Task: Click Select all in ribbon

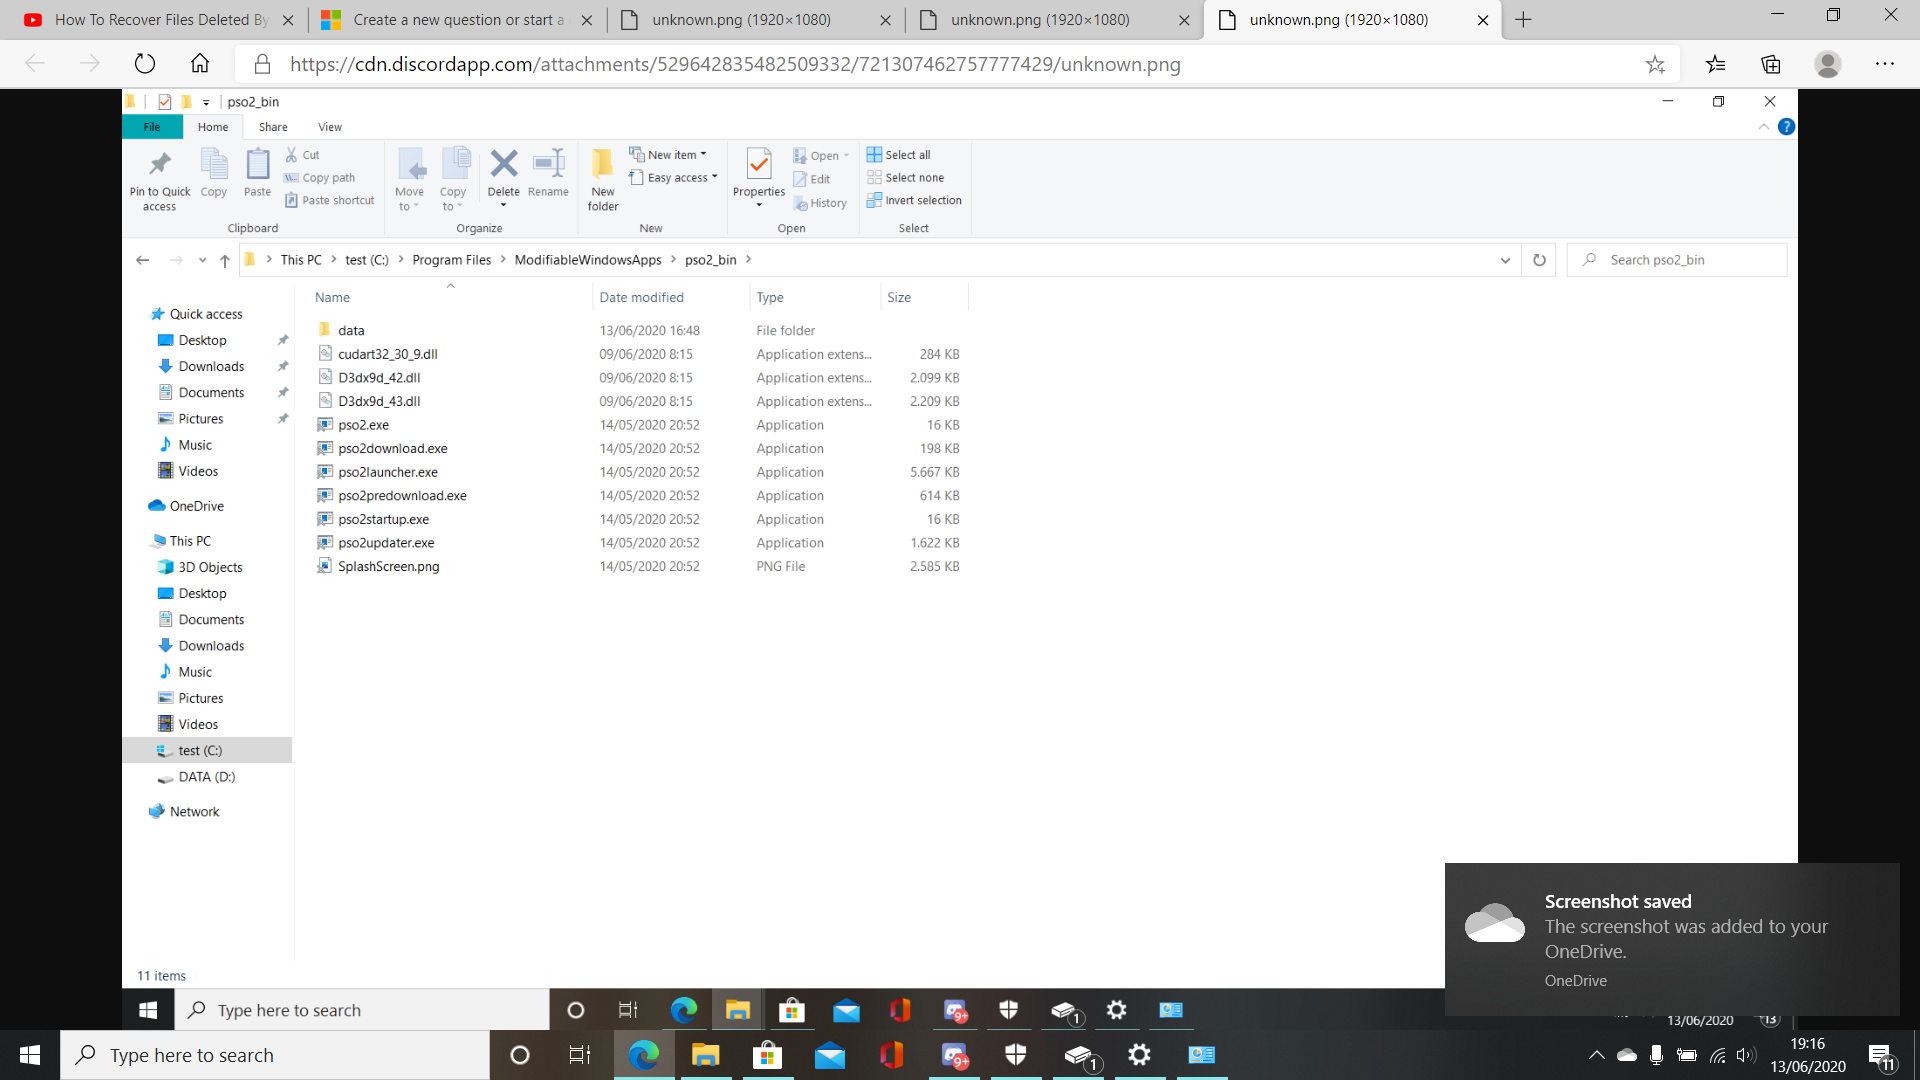Action: point(899,155)
